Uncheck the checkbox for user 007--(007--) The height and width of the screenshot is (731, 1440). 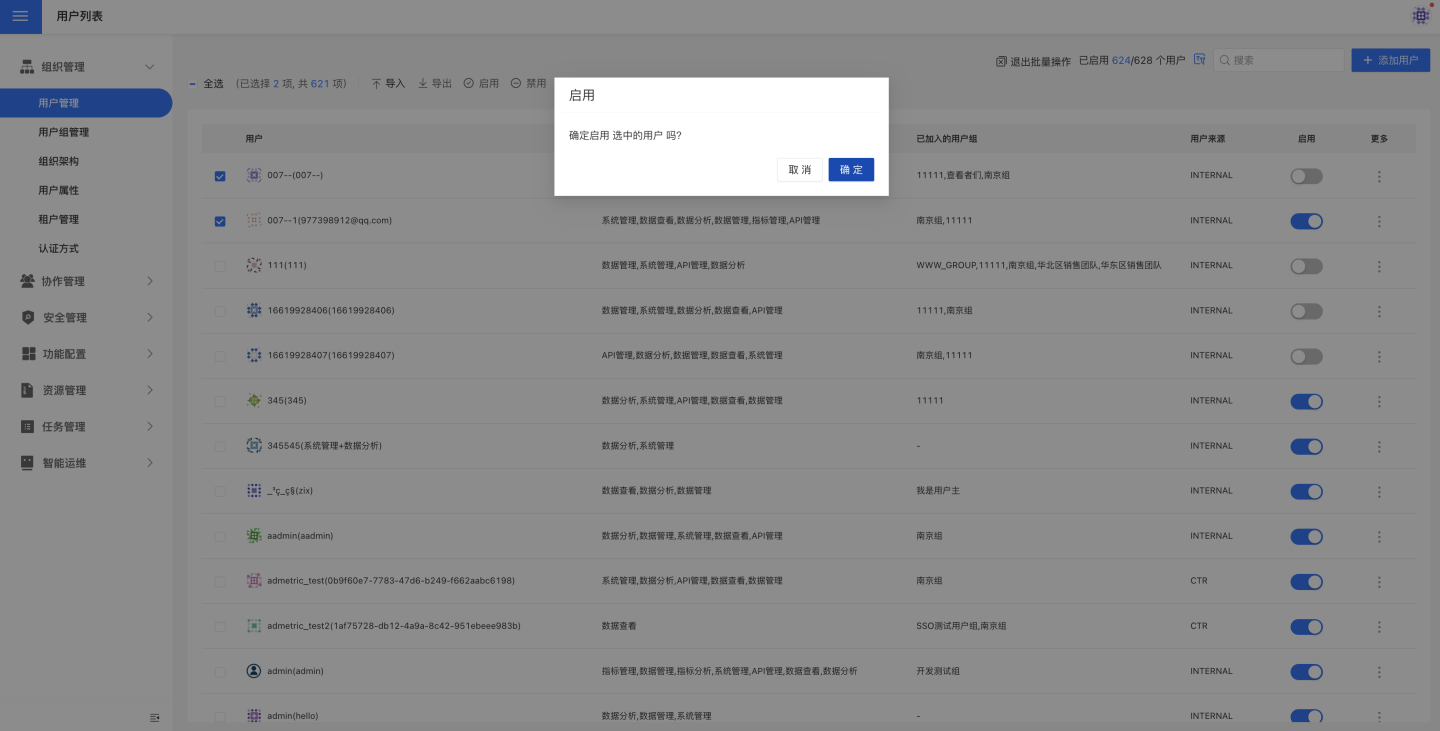pos(220,176)
